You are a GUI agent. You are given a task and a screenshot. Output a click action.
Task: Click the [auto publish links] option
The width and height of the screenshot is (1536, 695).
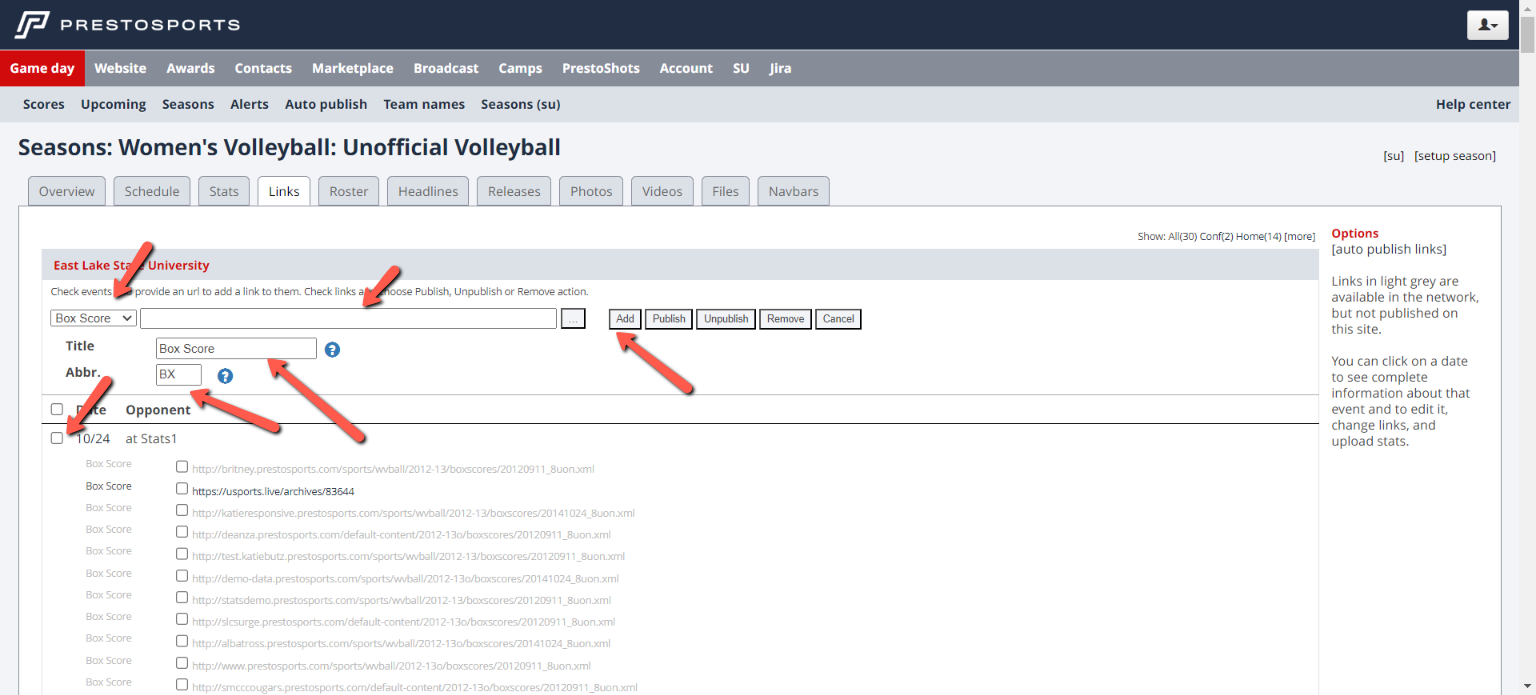[1388, 249]
